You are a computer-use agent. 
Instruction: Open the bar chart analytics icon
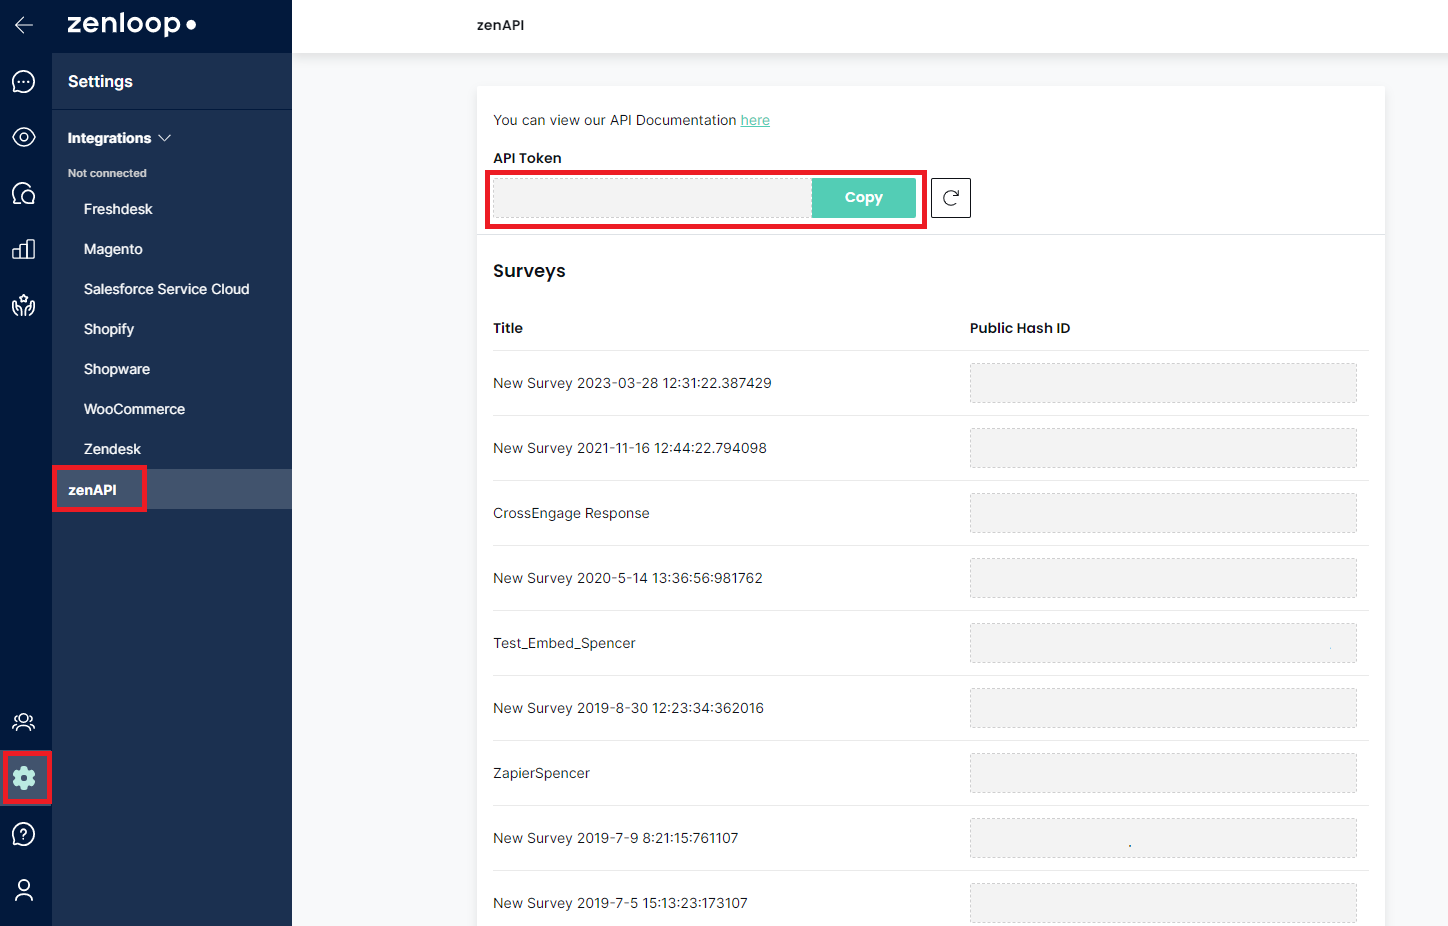point(24,249)
